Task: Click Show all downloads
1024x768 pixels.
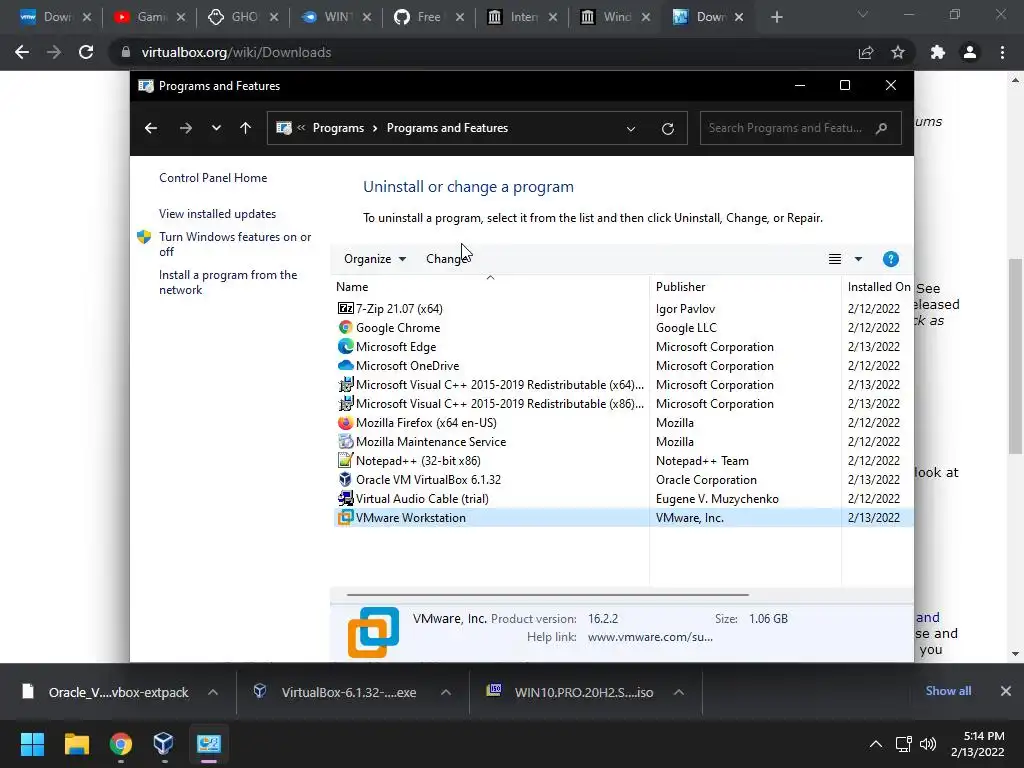Action: coord(948,691)
